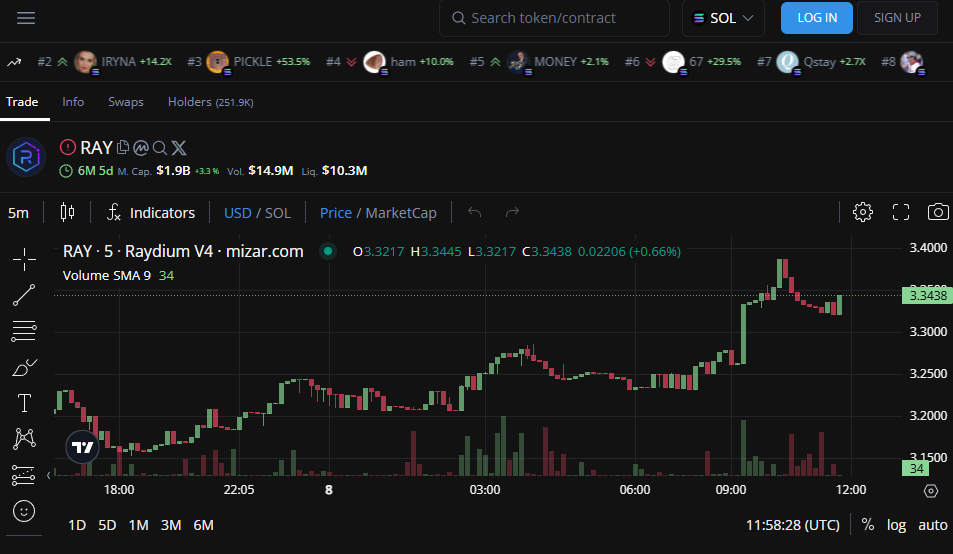Open the RAY chart-link icon
Screen dimensions: 953x554
pyautogui.click(x=141, y=148)
